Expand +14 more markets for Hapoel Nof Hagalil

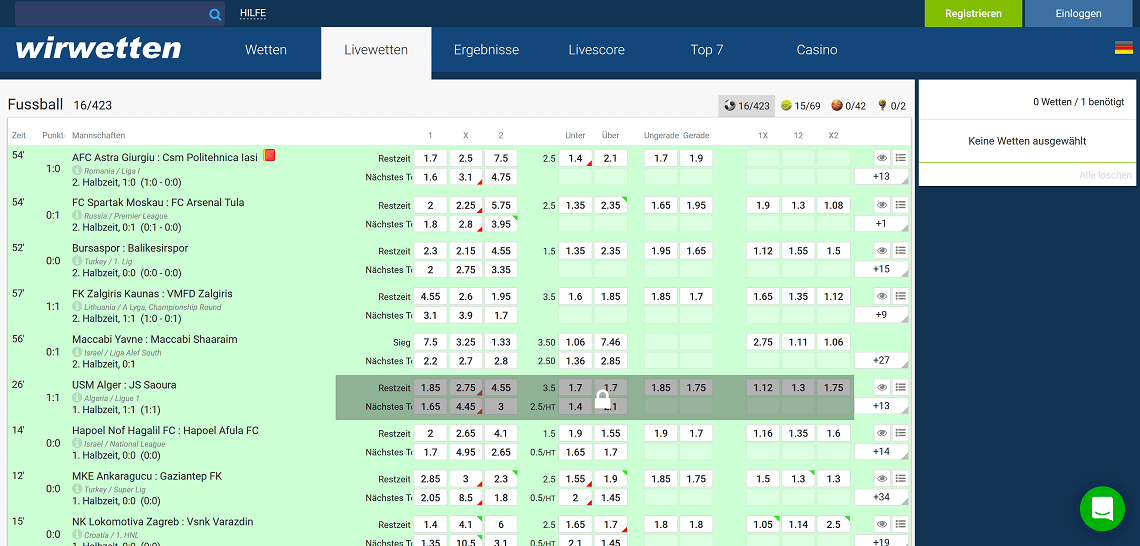click(x=881, y=451)
